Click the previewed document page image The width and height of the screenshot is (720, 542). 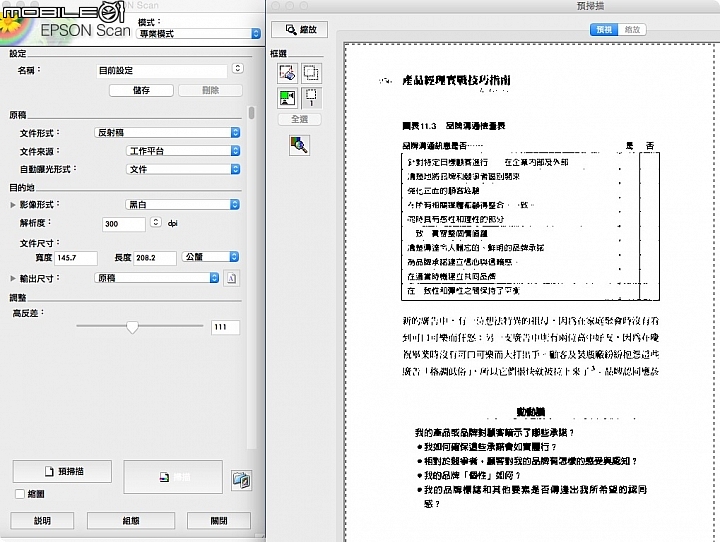click(x=532, y=293)
